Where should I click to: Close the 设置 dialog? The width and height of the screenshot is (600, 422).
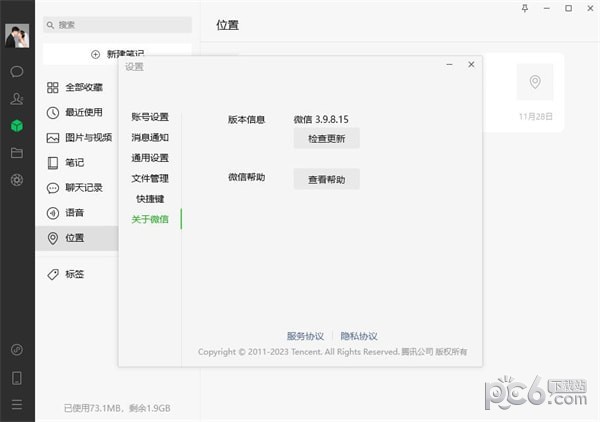(x=471, y=65)
